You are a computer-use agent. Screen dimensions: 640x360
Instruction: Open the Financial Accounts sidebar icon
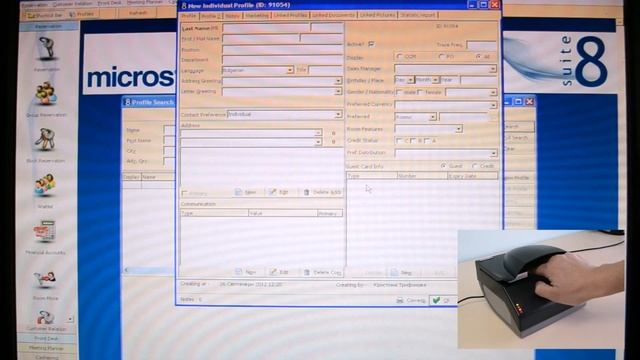(x=45, y=231)
